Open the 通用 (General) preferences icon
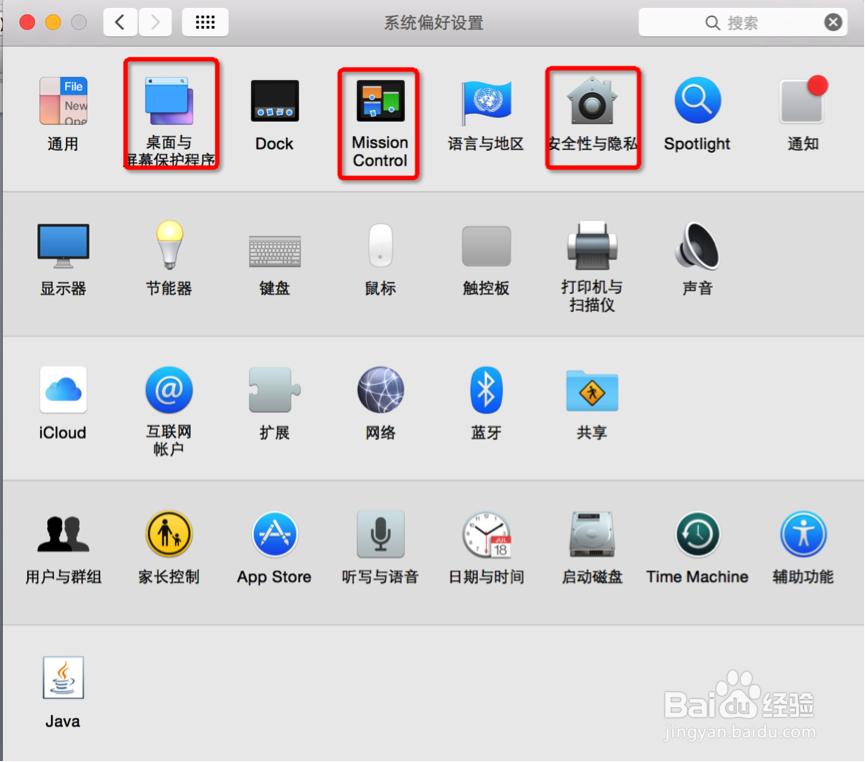Image resolution: width=865 pixels, height=762 pixels. pos(63,101)
